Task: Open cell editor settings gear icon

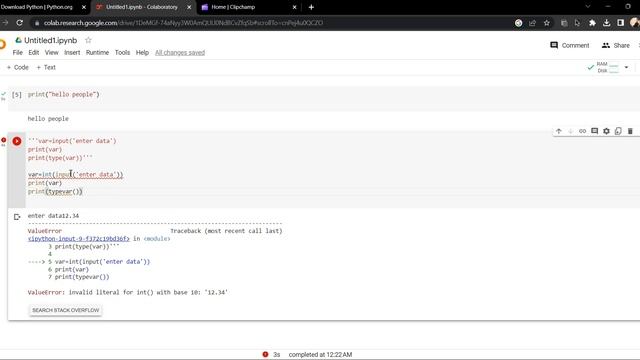Action: coord(606,131)
